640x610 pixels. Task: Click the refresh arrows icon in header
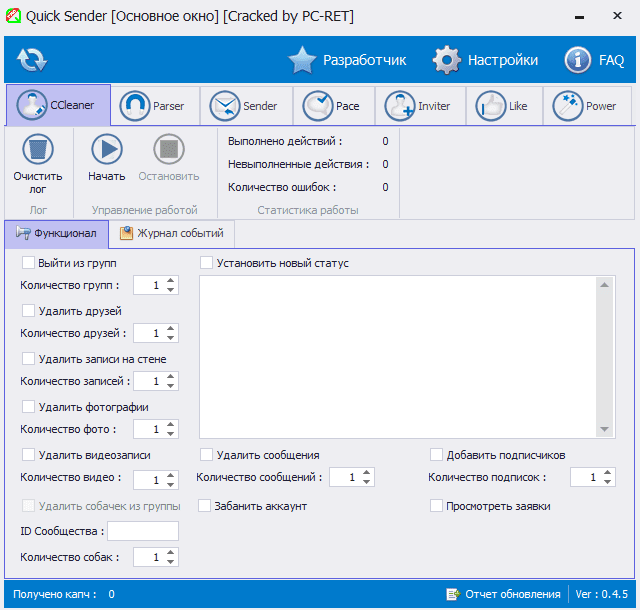[x=32, y=60]
